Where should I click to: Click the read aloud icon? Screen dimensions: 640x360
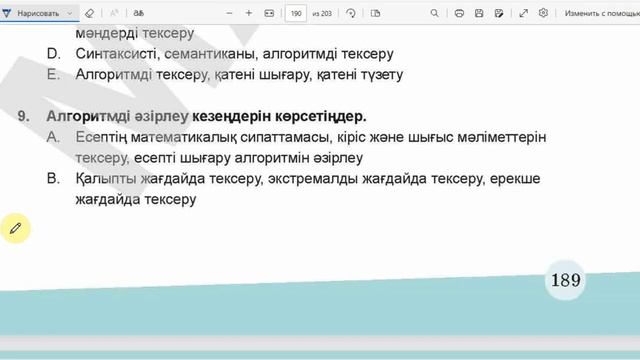coord(114,13)
